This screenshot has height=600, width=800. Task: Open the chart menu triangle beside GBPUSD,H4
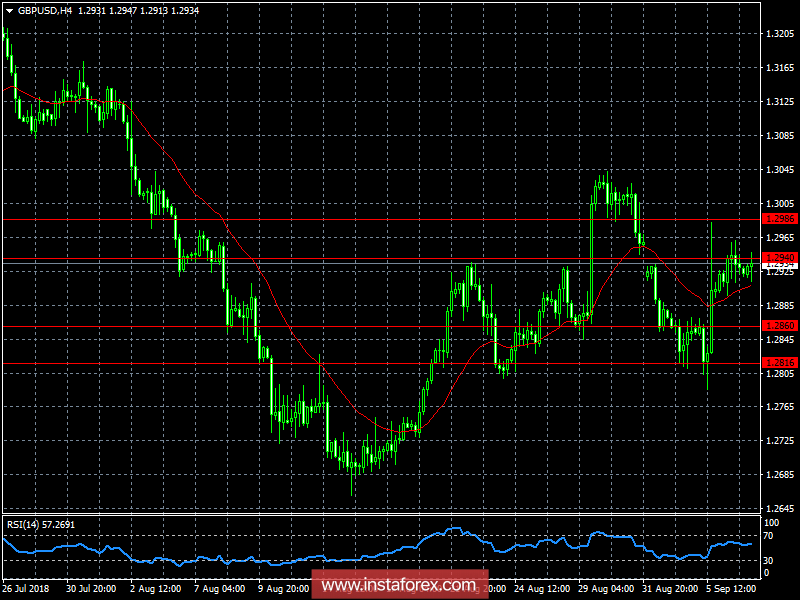point(9,11)
